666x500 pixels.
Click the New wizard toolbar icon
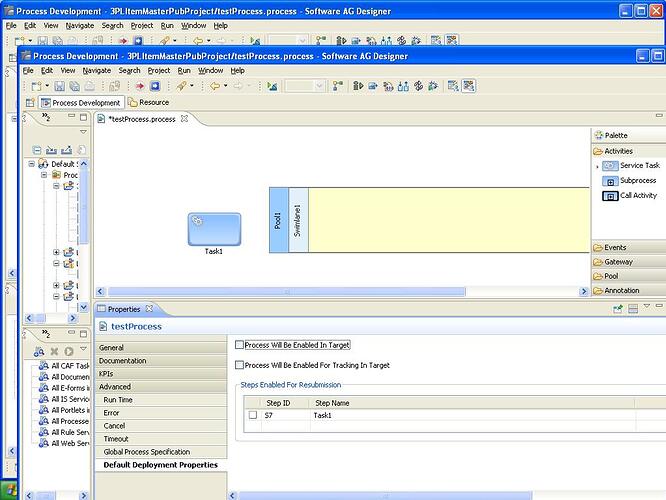[x=37, y=86]
